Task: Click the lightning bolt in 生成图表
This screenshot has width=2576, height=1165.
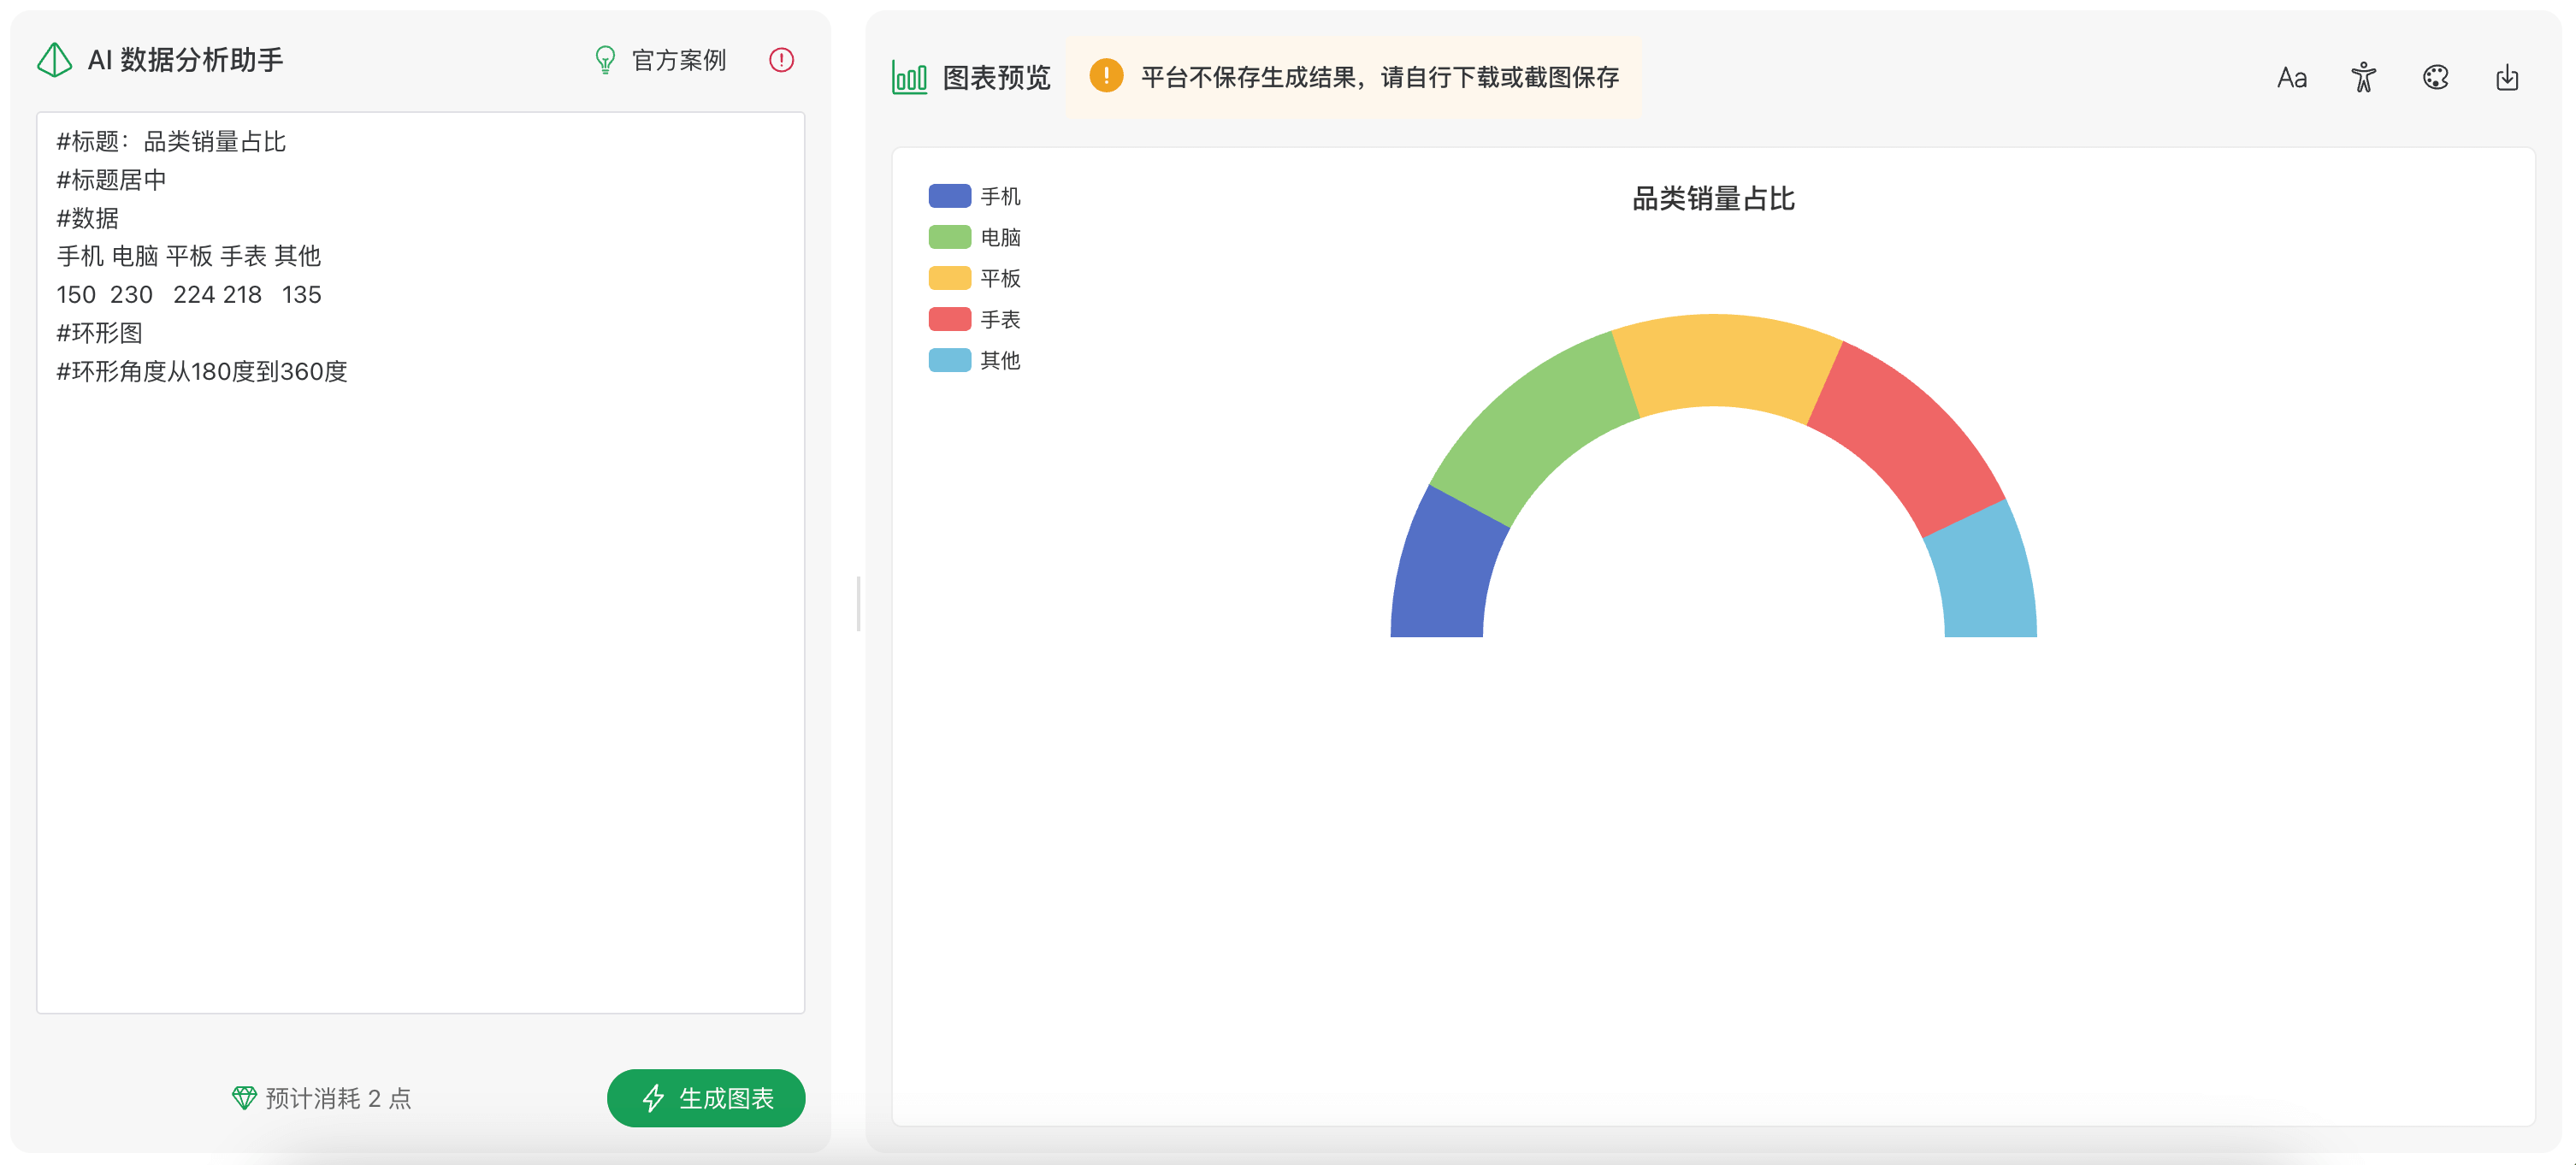Action: click(653, 1098)
